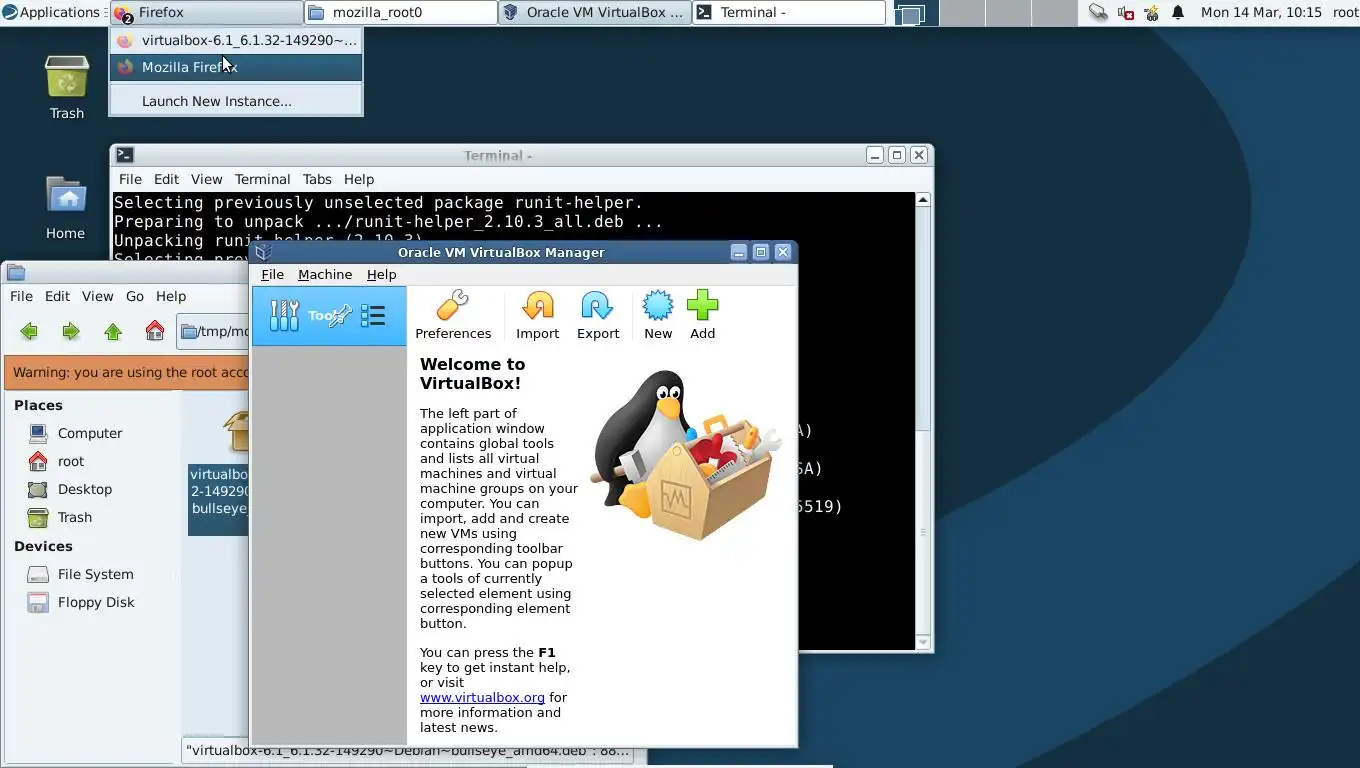
Task: Open the file manager Edit menu
Action: tap(57, 296)
